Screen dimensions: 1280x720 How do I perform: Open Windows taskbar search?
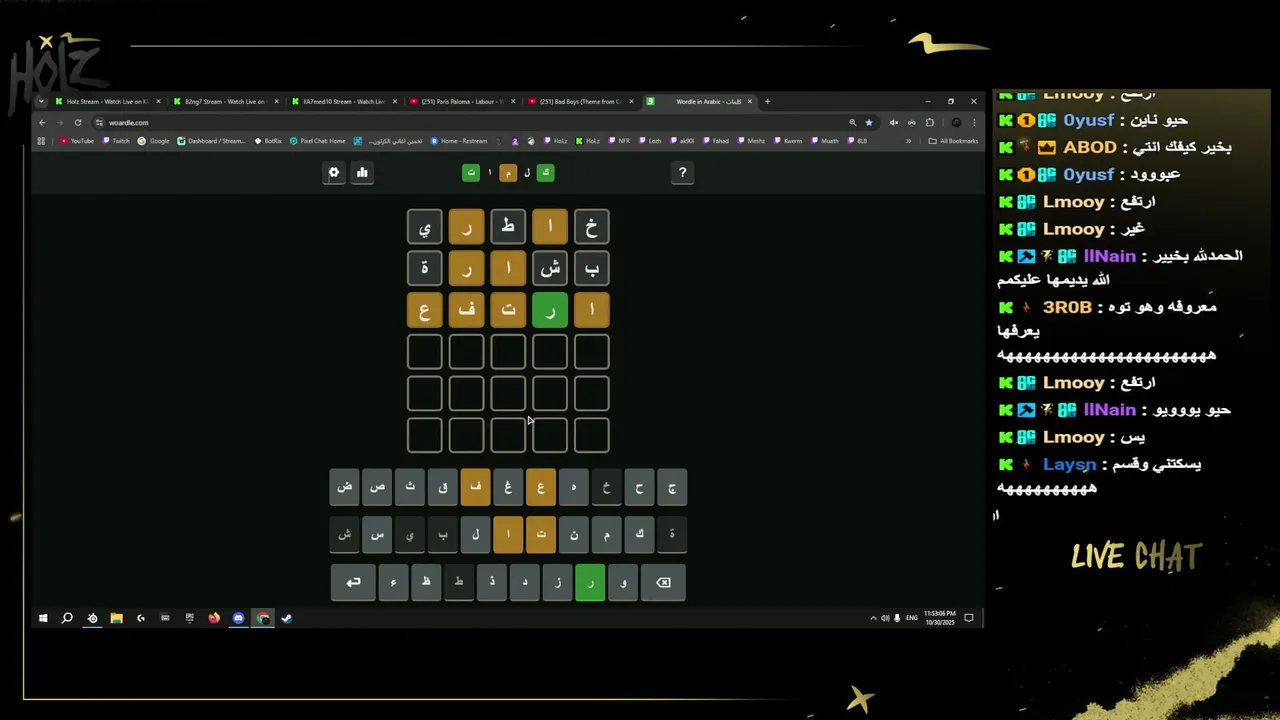click(x=67, y=618)
